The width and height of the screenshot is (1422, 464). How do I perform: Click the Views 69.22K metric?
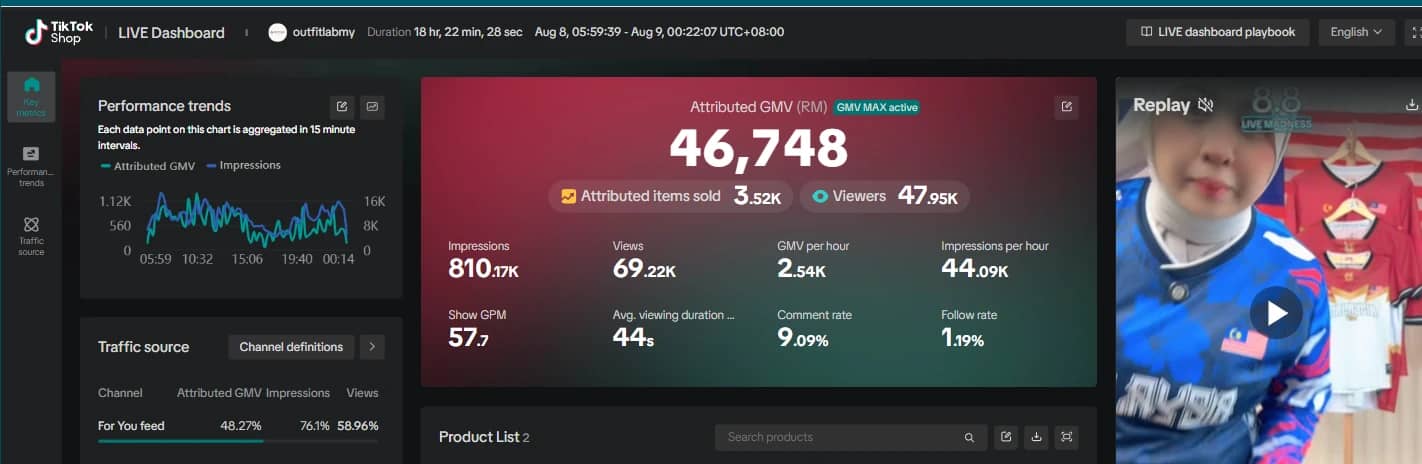click(644, 259)
